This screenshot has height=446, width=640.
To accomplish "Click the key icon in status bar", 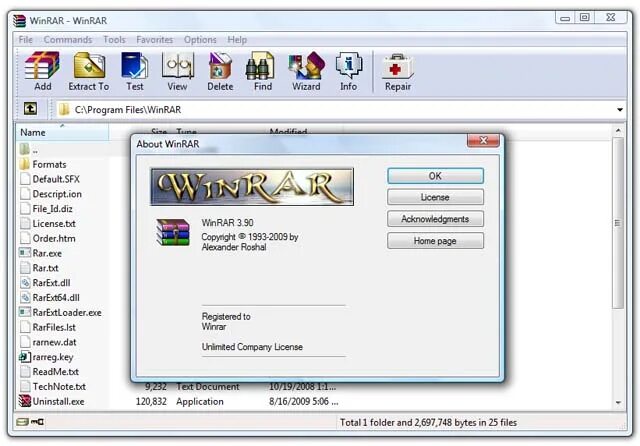I will click(38, 422).
